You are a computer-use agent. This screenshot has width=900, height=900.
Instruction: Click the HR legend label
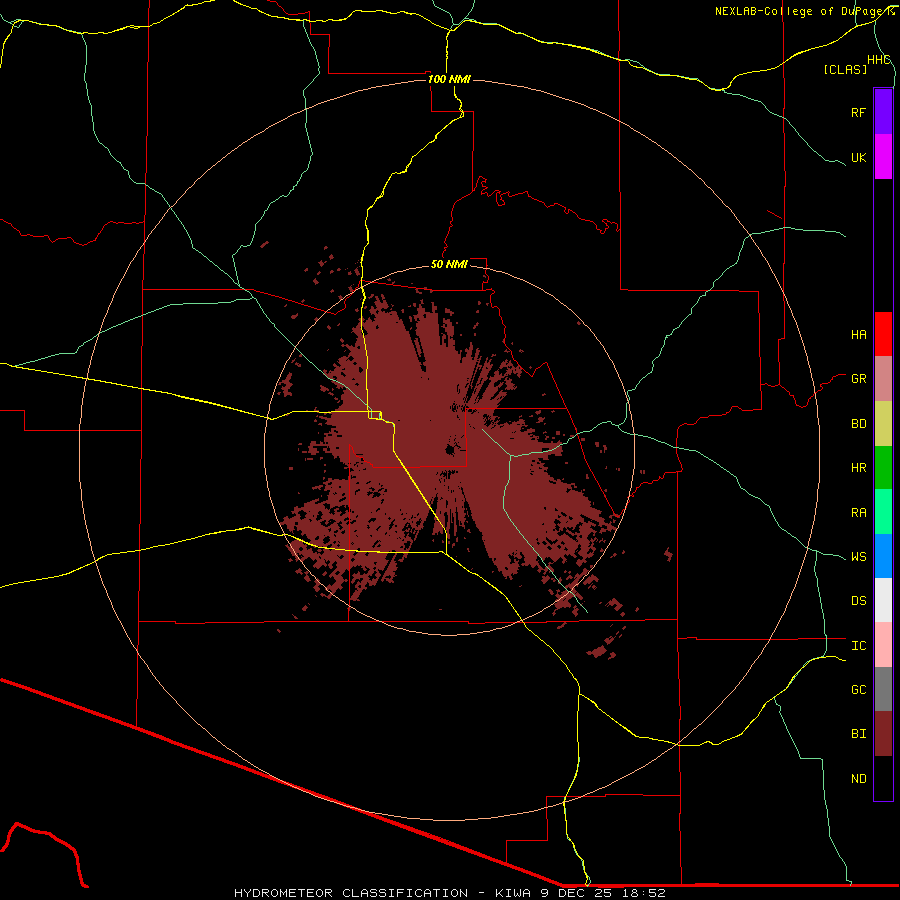tap(858, 468)
